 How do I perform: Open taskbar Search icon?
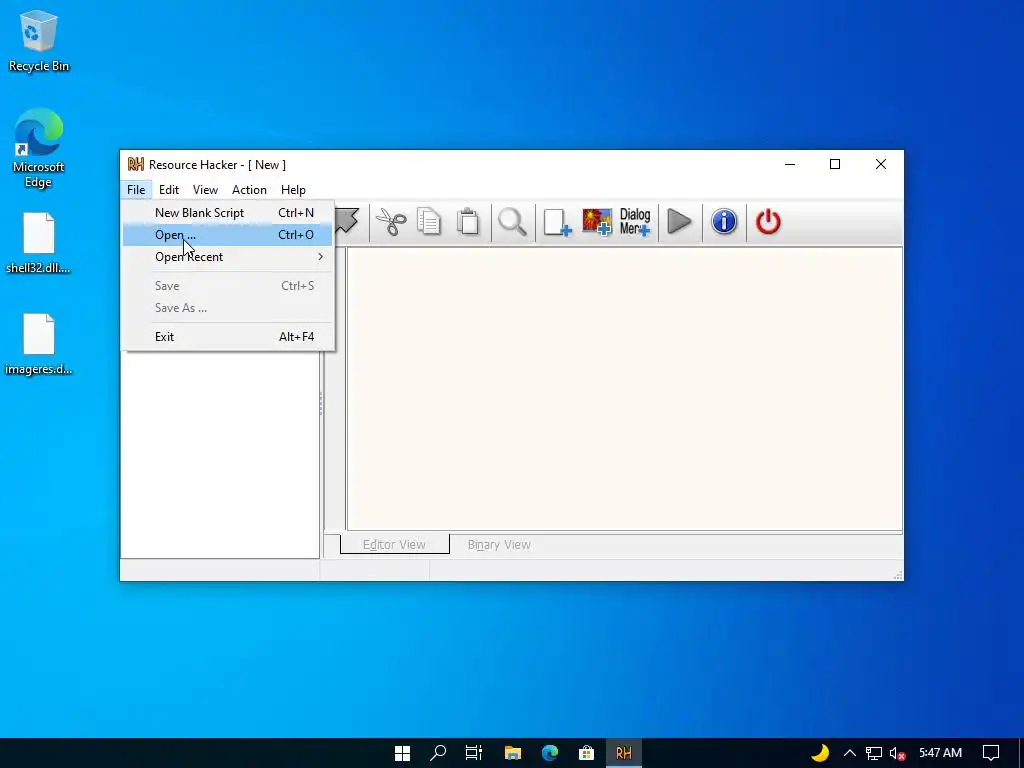click(x=438, y=753)
